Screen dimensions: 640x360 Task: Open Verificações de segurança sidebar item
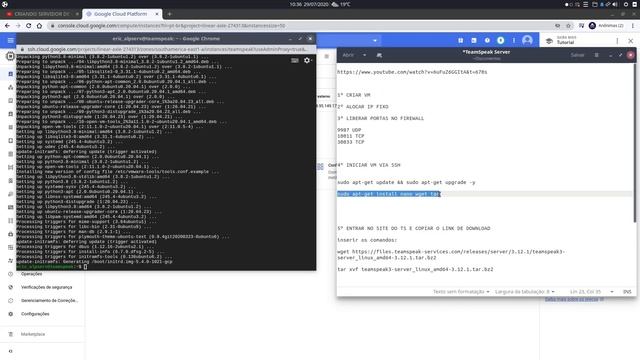pyautogui.click(x=47, y=287)
